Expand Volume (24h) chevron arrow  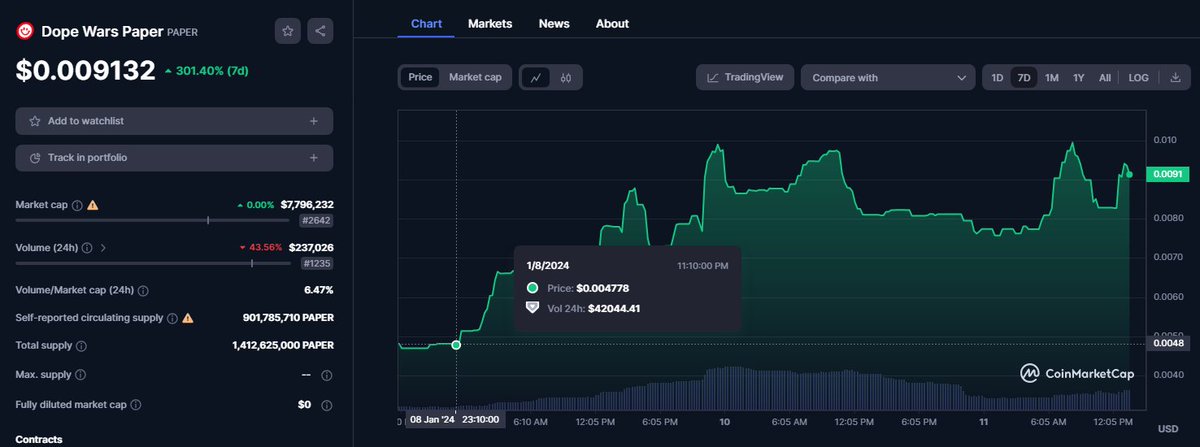103,248
